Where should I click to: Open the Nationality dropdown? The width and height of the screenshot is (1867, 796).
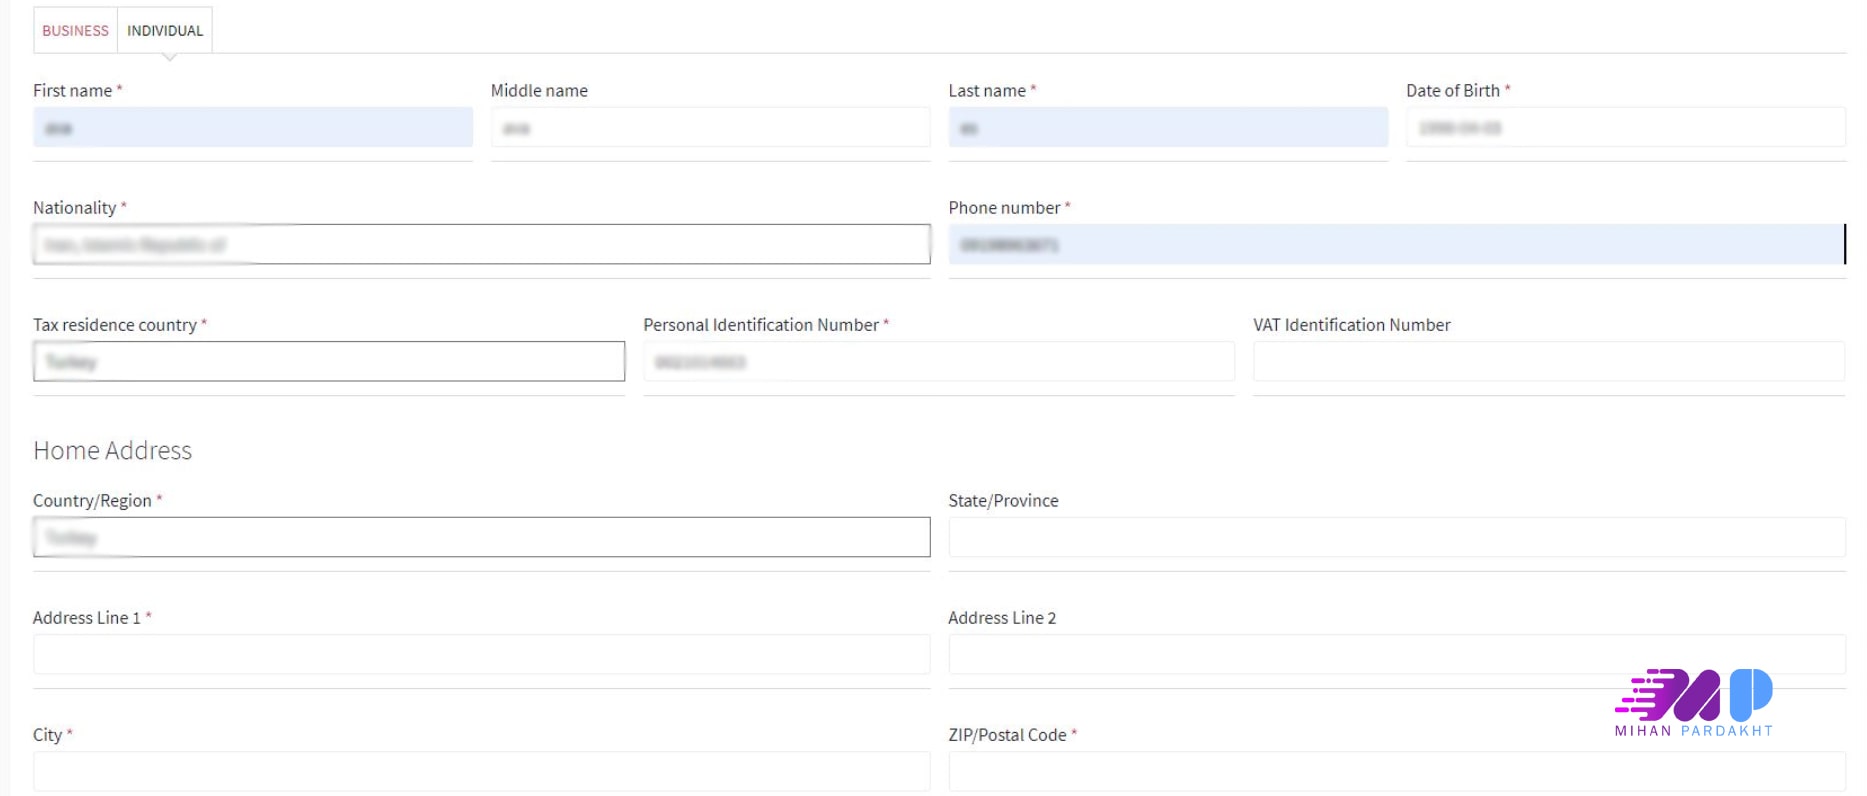coord(481,245)
